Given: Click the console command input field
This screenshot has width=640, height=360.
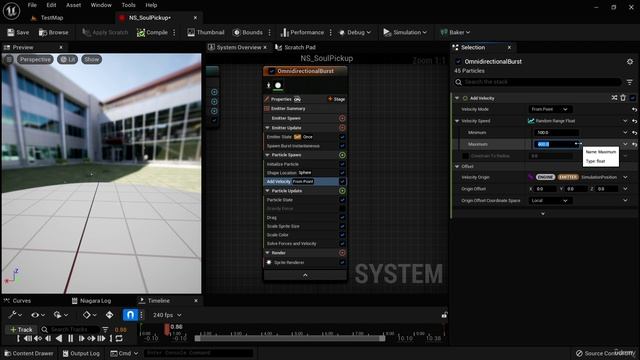Looking at the screenshot, I should pyautogui.click(x=198, y=353).
